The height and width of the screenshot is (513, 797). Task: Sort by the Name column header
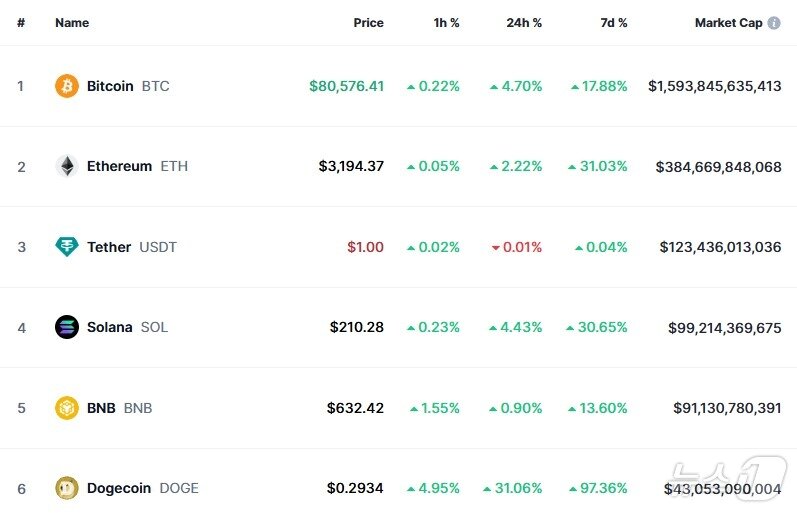pyautogui.click(x=72, y=23)
